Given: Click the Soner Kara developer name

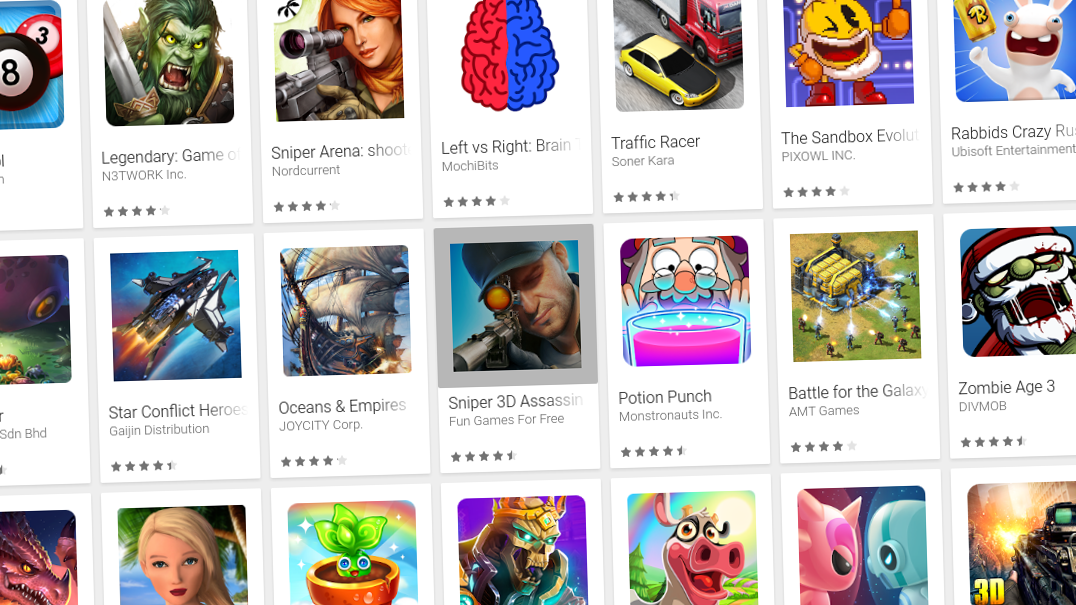Looking at the screenshot, I should (643, 161).
